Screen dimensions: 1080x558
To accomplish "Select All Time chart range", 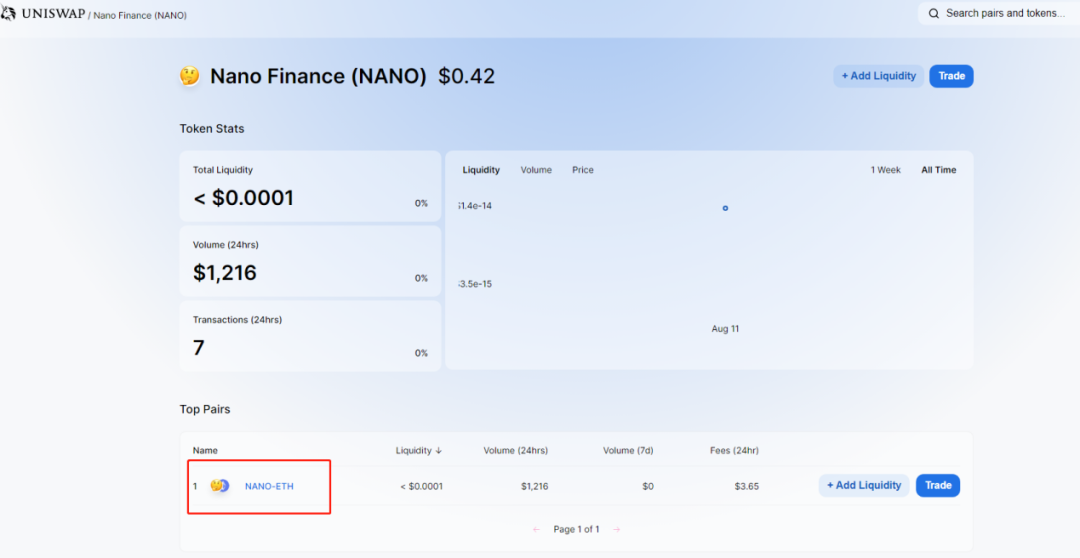I will pyautogui.click(x=939, y=170).
